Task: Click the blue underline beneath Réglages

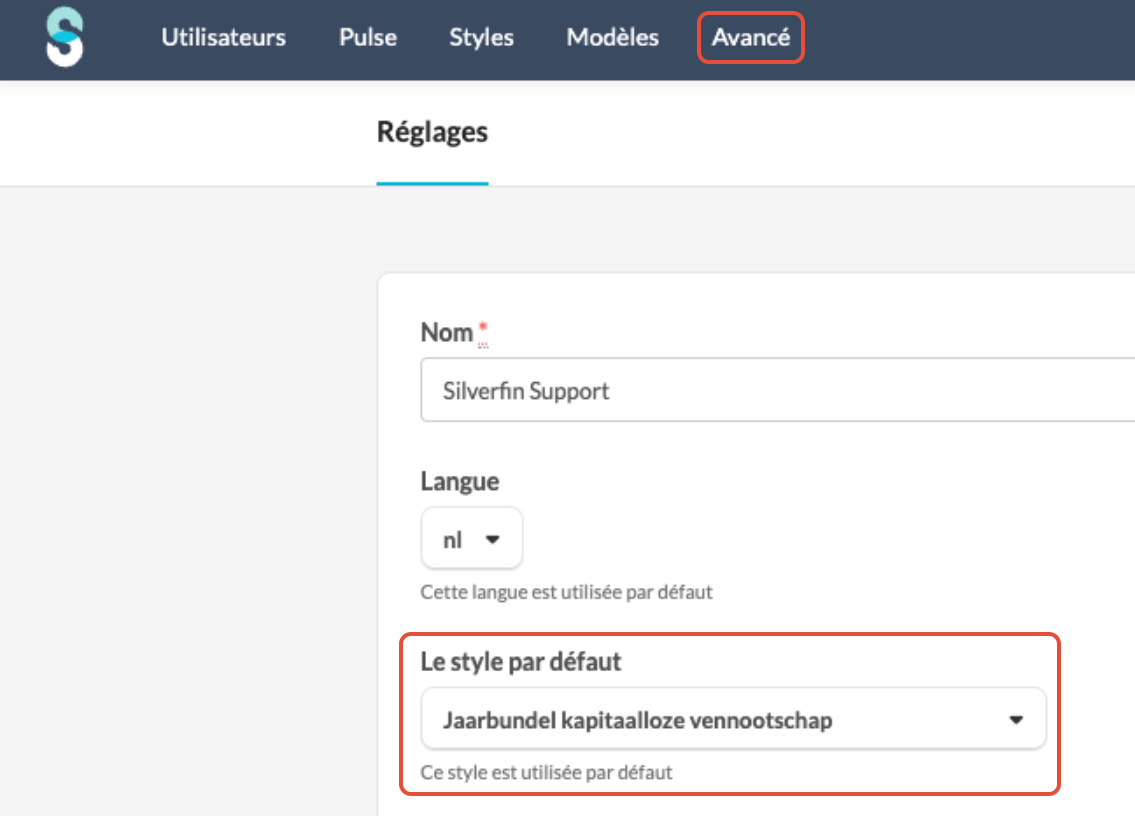Action: pos(432,184)
